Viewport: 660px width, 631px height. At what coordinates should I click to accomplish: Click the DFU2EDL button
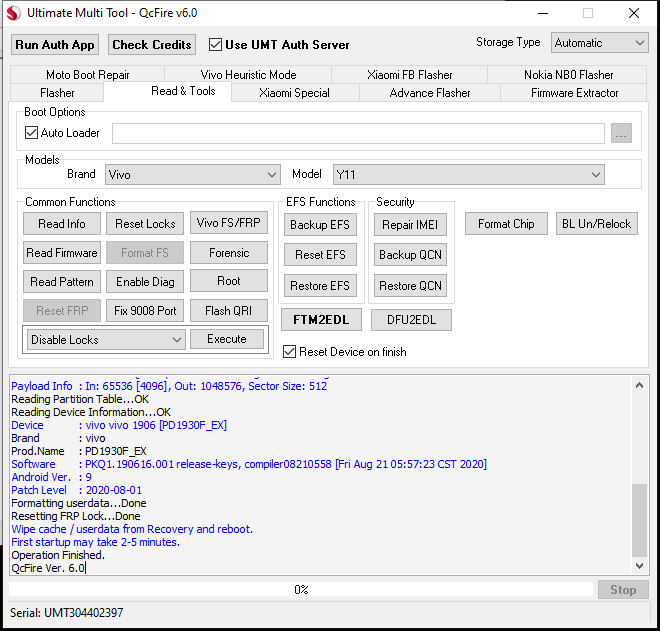(x=411, y=320)
